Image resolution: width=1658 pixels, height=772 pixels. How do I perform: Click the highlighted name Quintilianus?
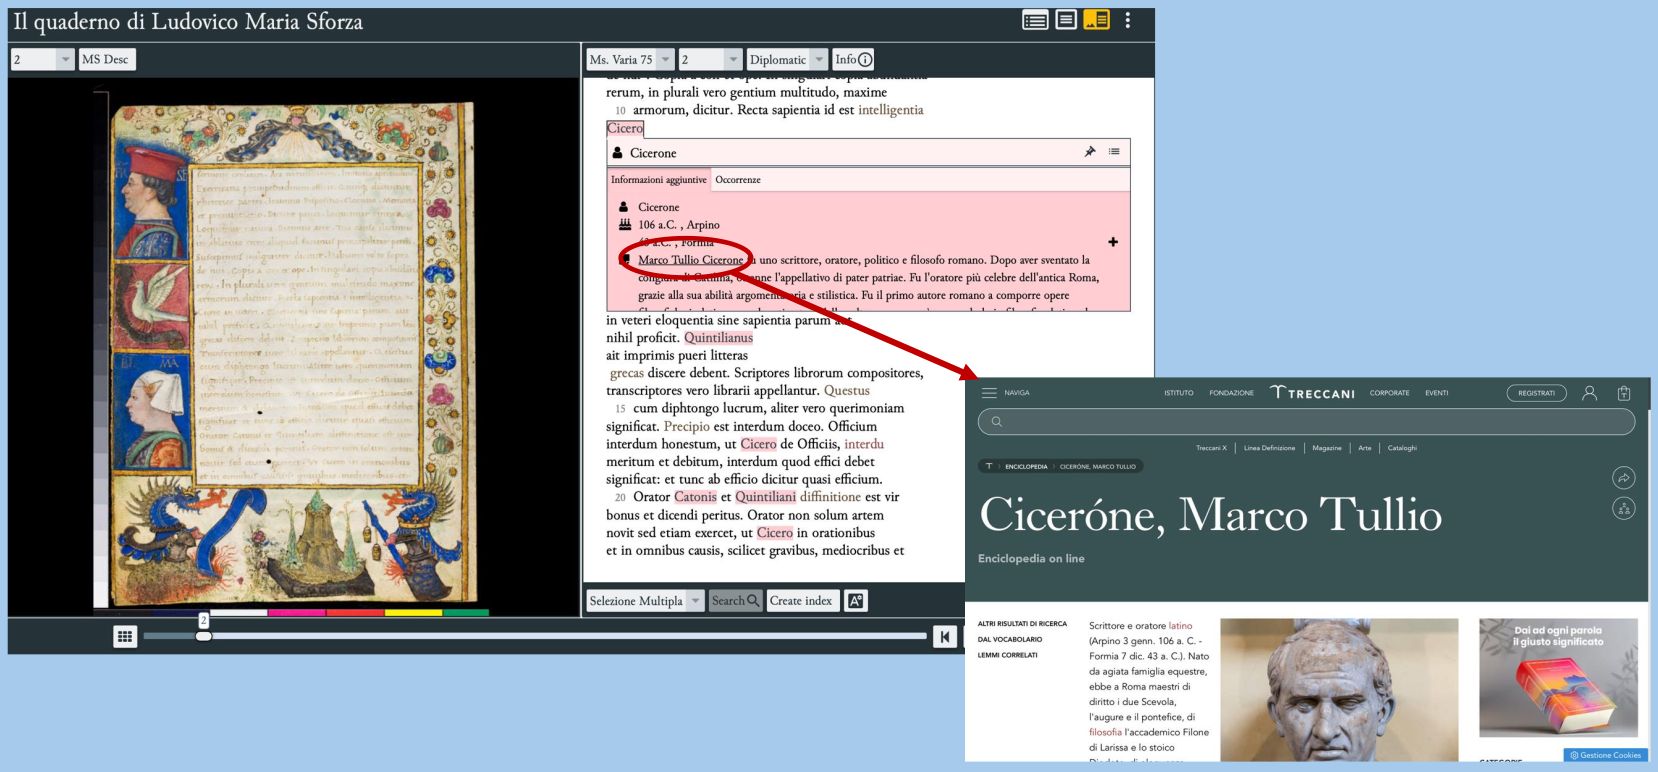point(718,338)
